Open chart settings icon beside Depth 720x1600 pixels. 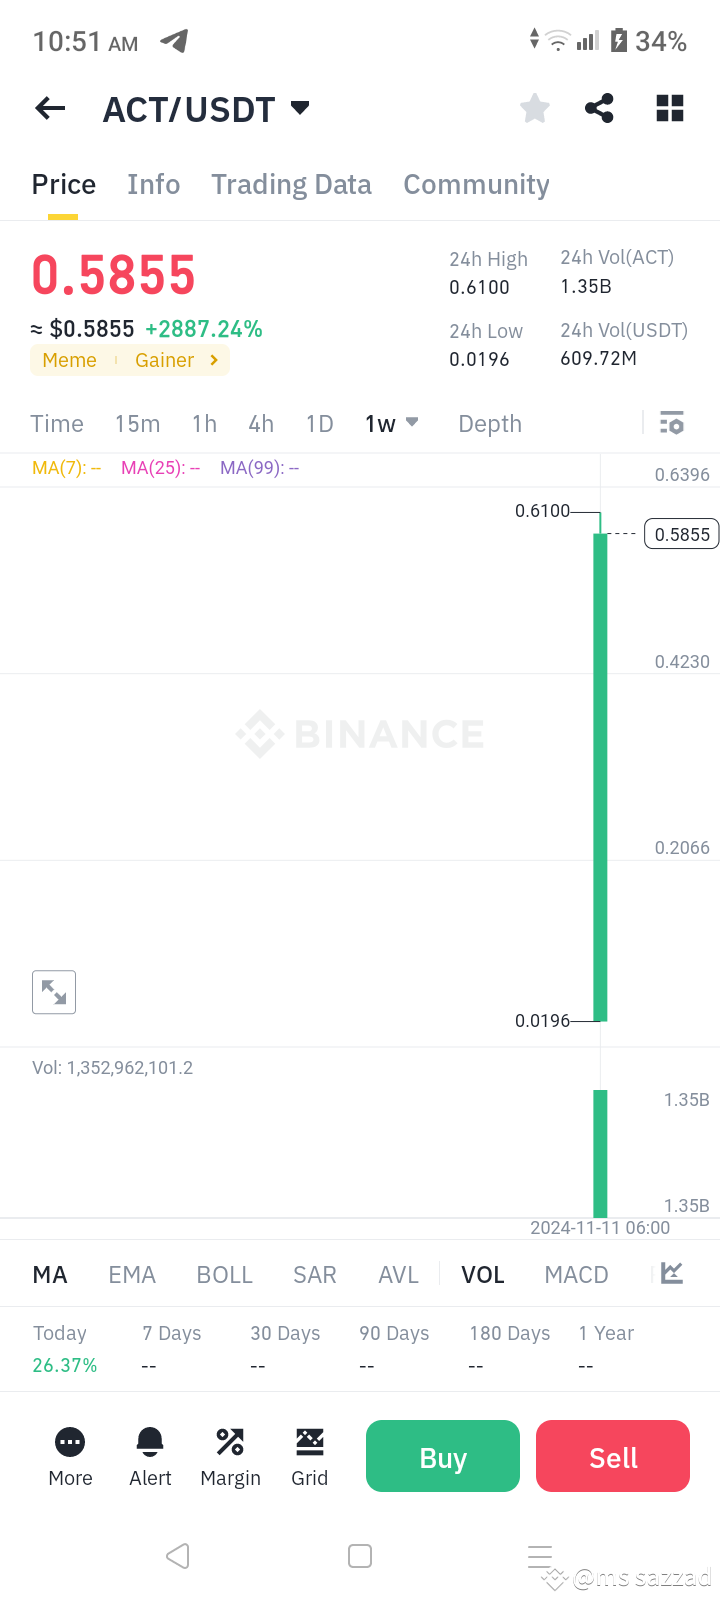click(x=672, y=423)
